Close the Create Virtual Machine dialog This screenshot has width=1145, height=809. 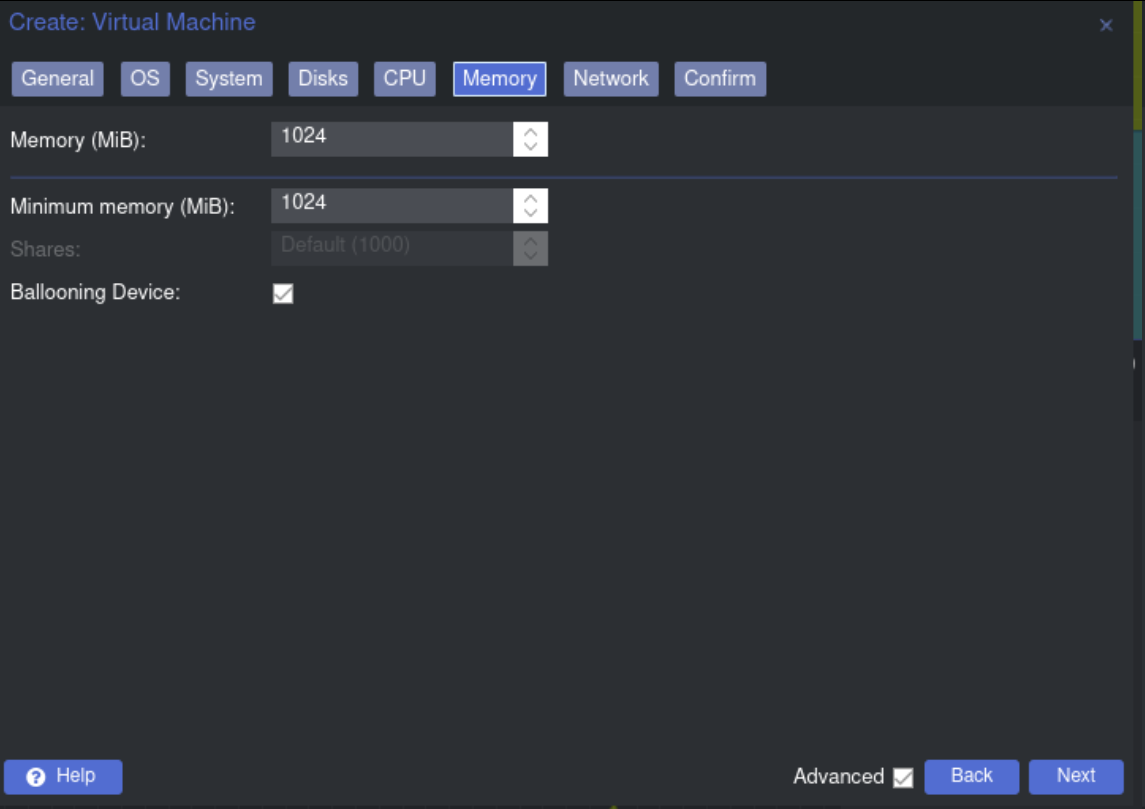1106,26
